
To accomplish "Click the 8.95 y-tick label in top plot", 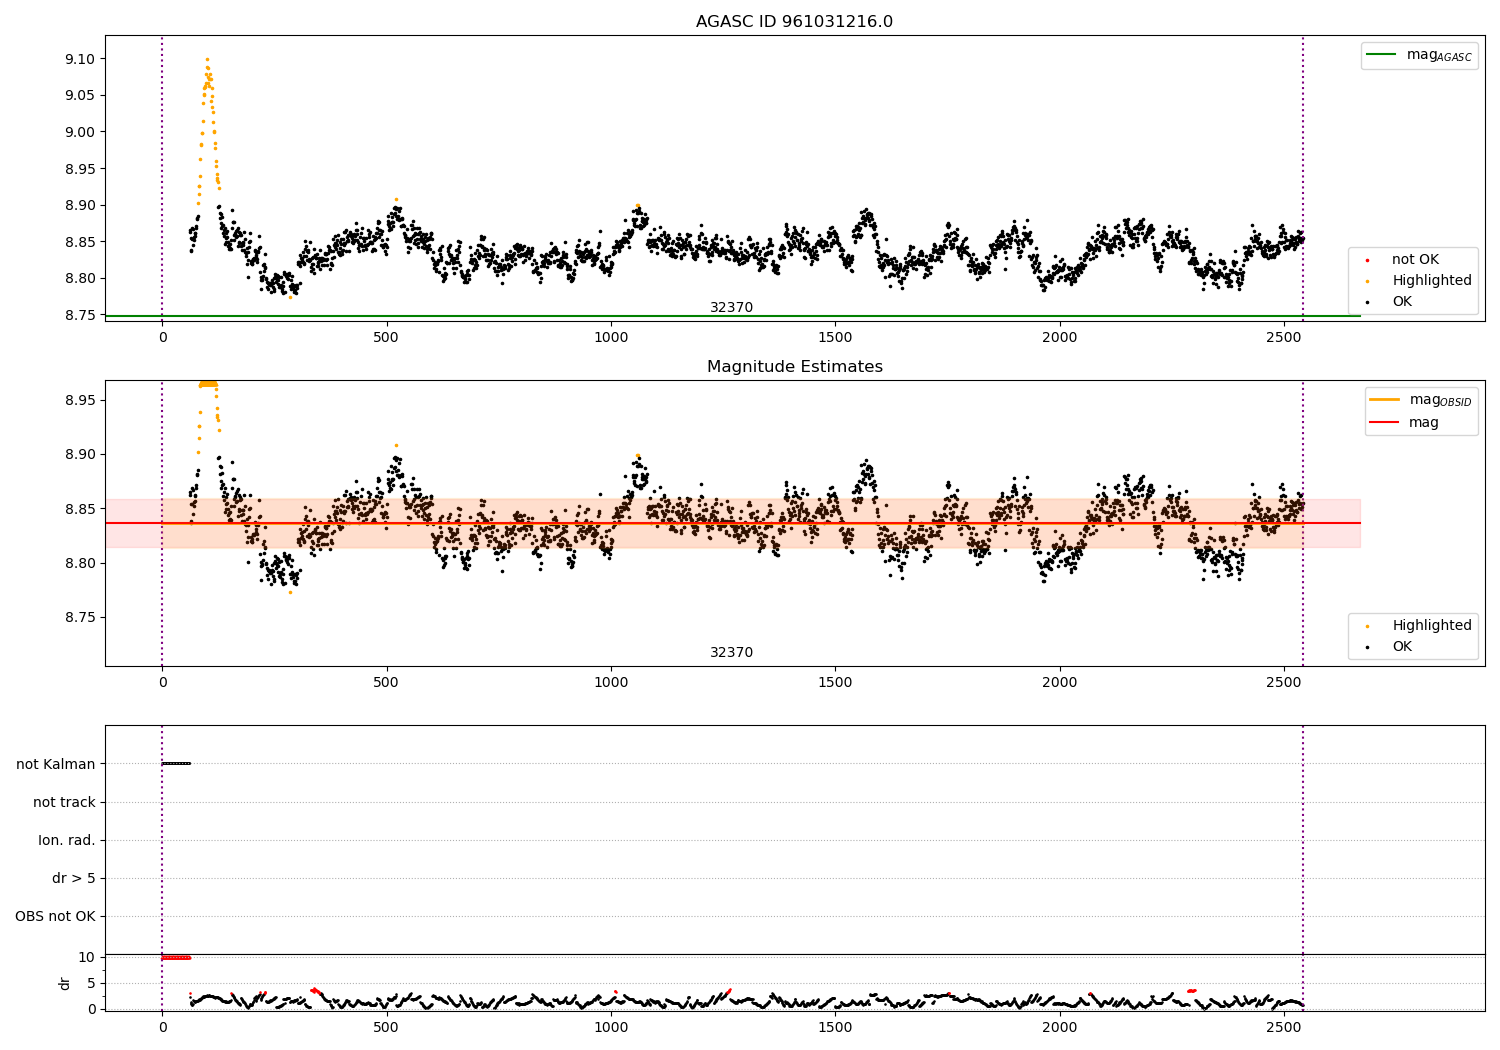I will point(78,168).
